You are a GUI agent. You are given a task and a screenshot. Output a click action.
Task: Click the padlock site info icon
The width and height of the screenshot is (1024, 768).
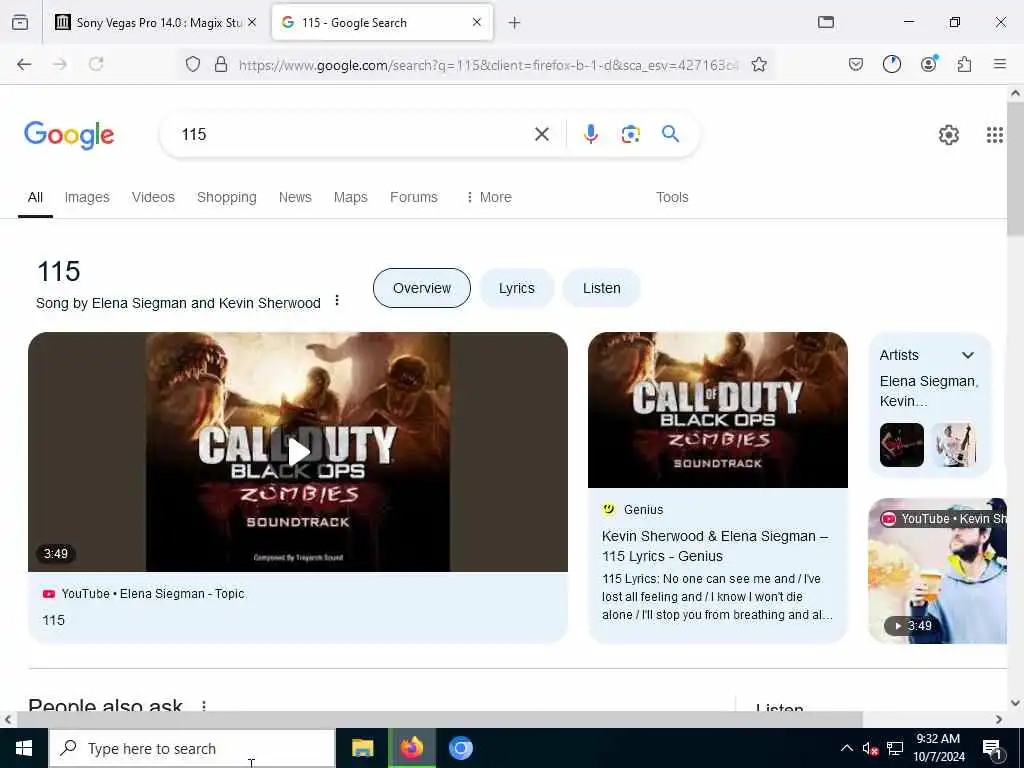[x=221, y=64]
